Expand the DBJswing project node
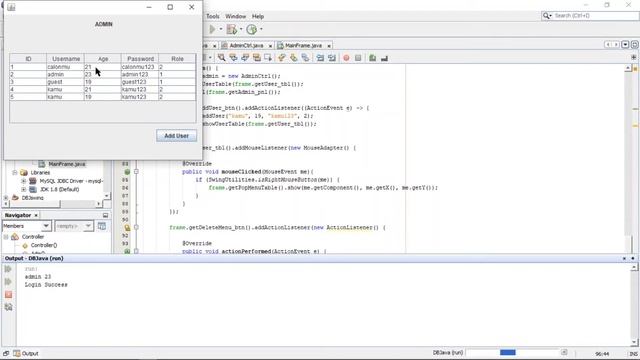The image size is (640, 360). [x=6, y=198]
